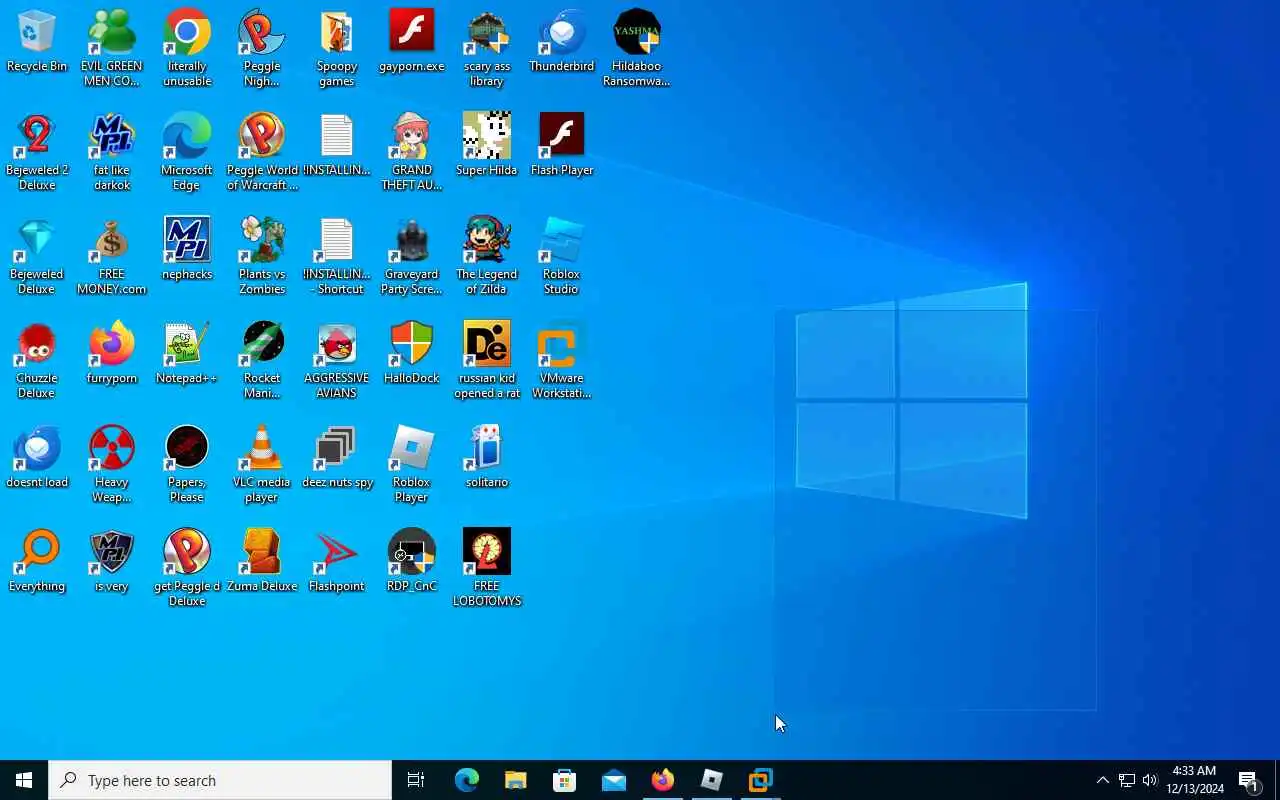Select the Thunderbird desktop shortcut

pos(562,42)
